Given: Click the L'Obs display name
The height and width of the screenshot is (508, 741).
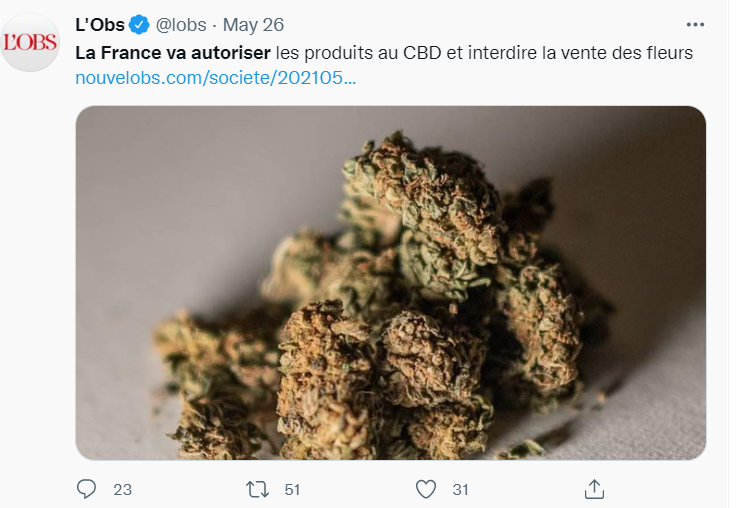Looking at the screenshot, I should coord(100,25).
